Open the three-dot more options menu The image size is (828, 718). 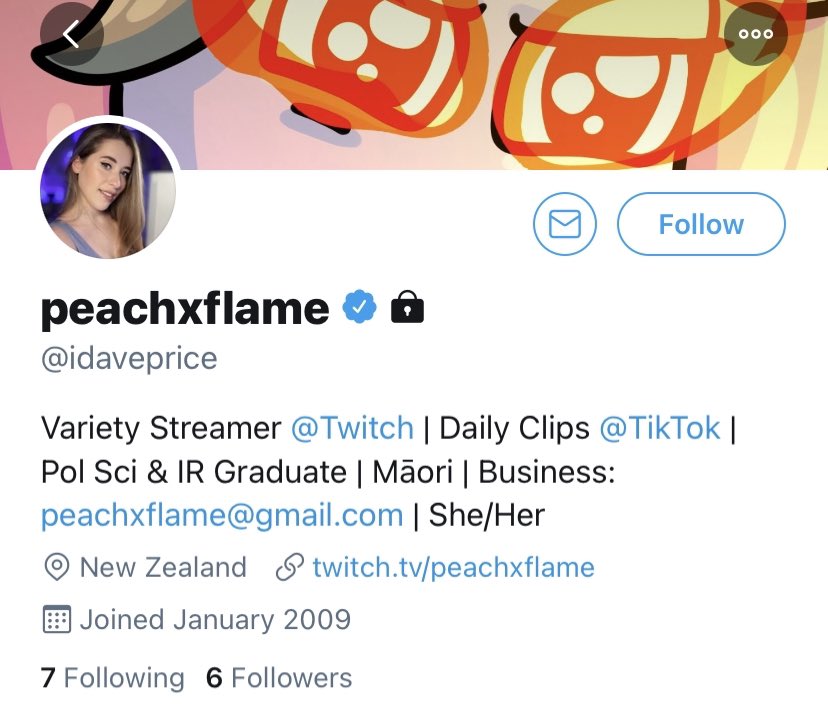coord(755,34)
